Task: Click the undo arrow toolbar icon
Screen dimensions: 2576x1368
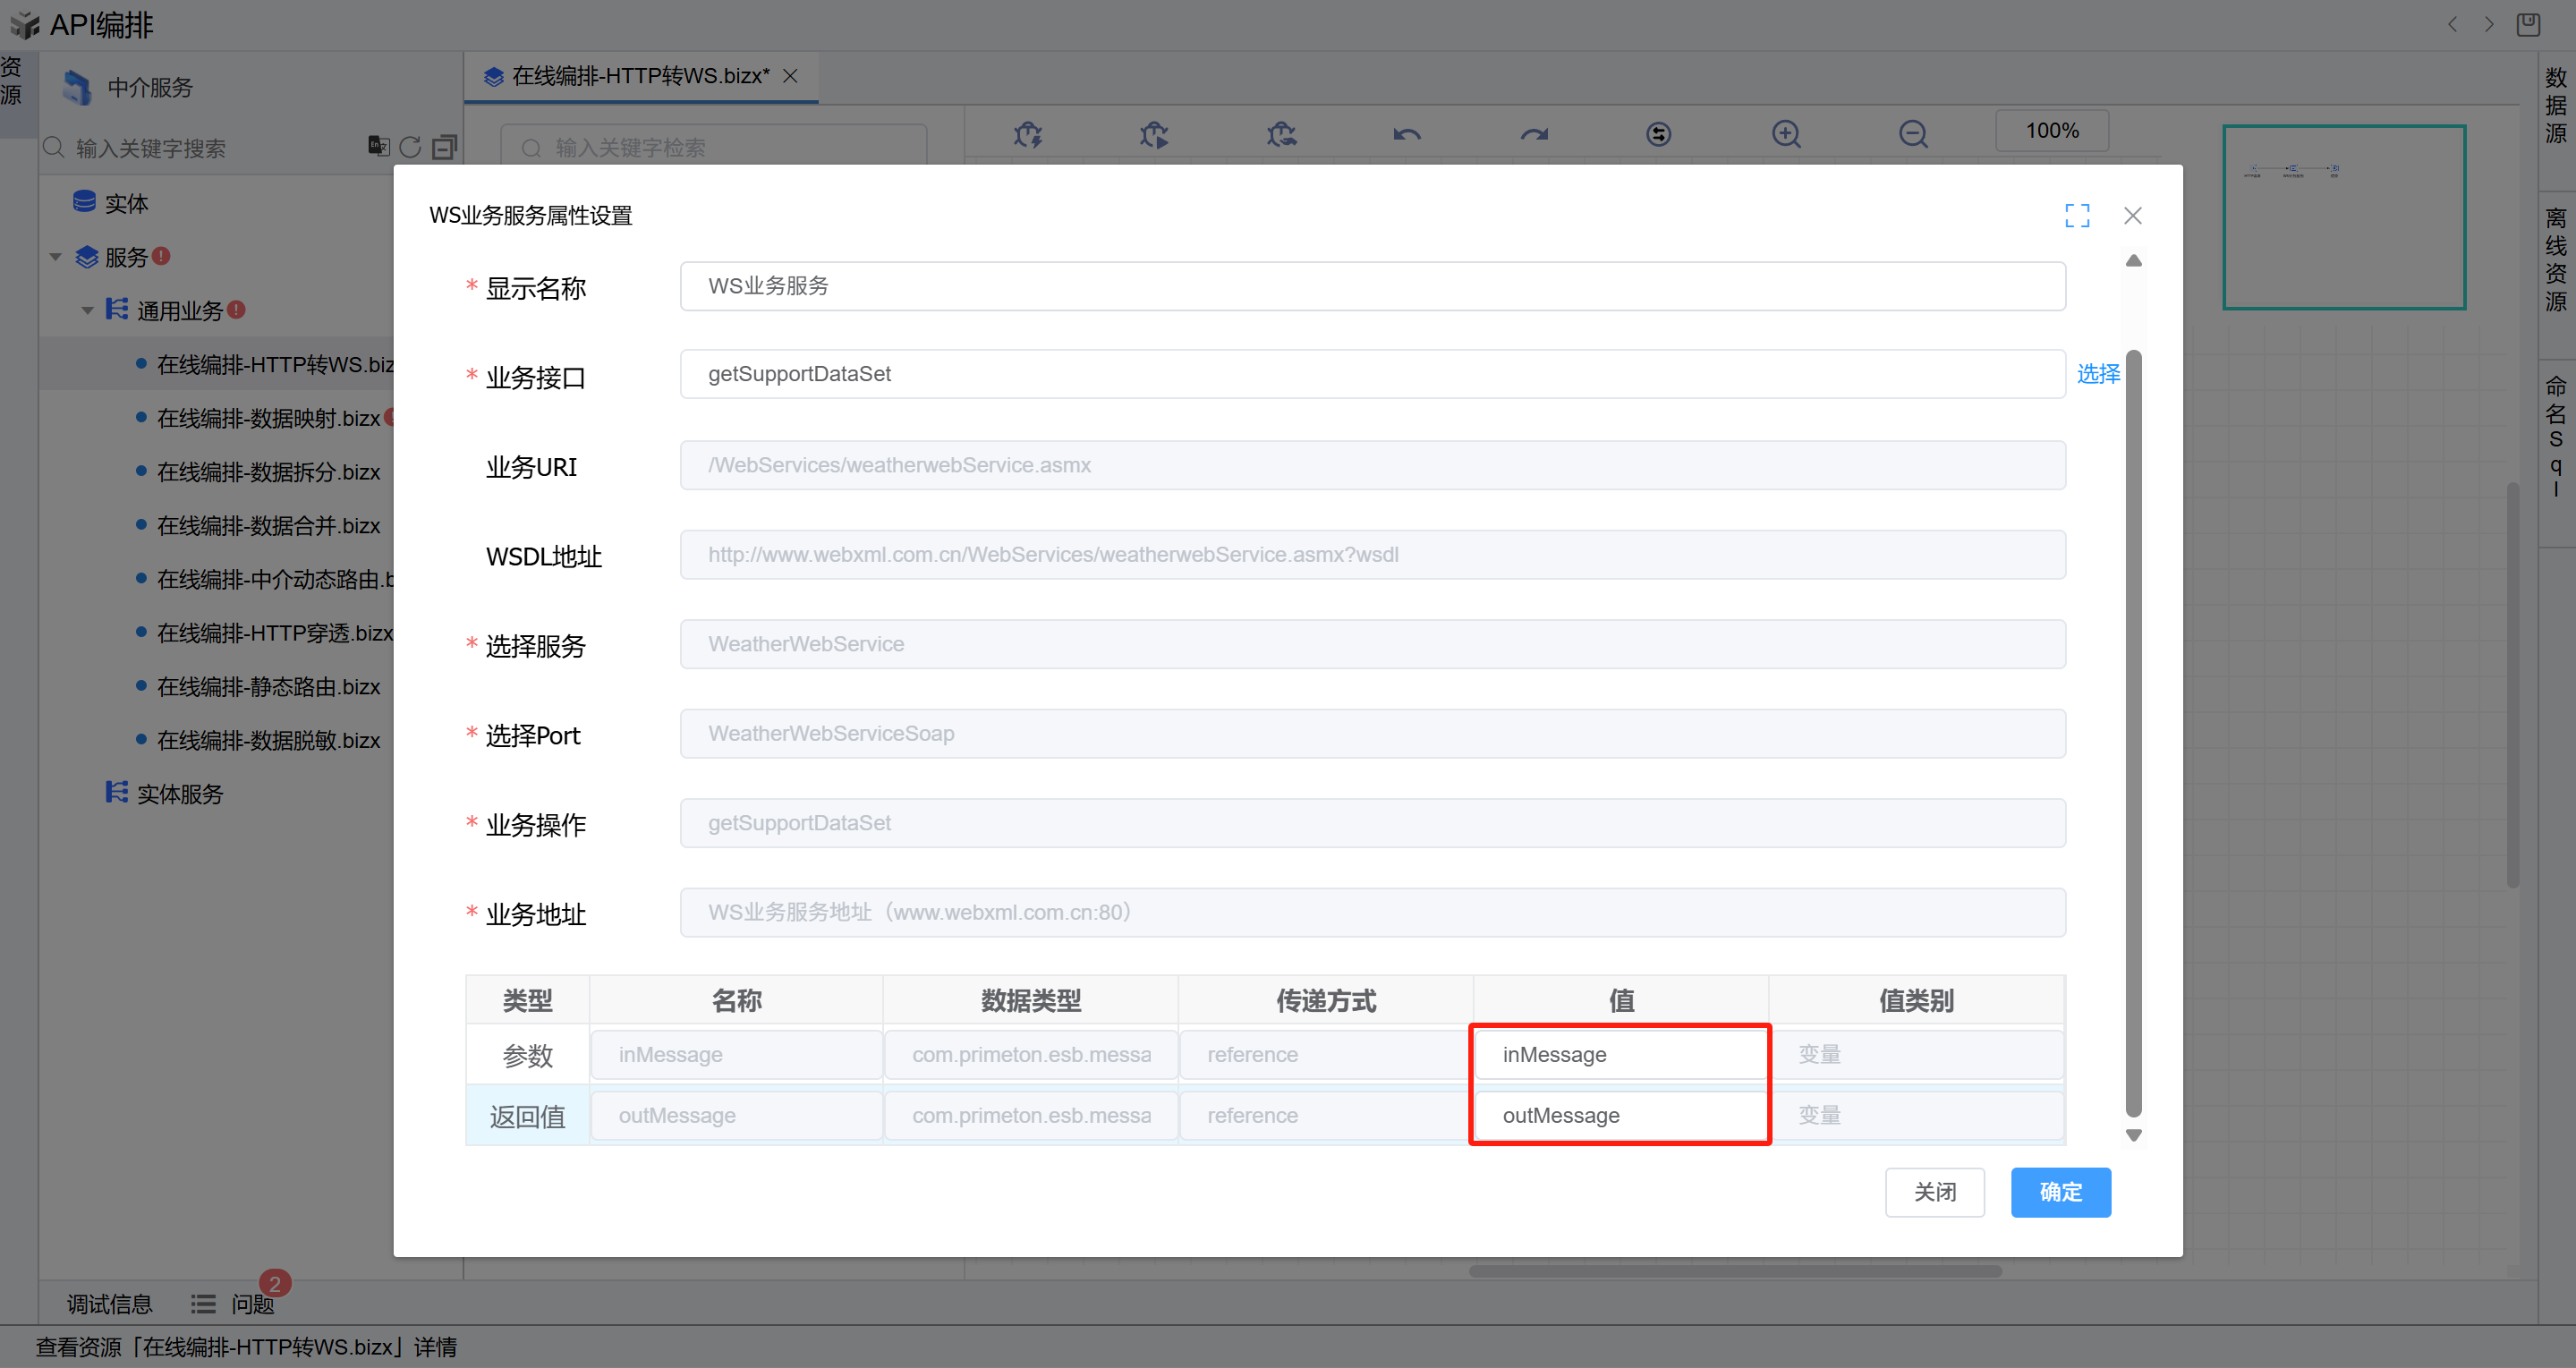Action: click(x=1406, y=134)
